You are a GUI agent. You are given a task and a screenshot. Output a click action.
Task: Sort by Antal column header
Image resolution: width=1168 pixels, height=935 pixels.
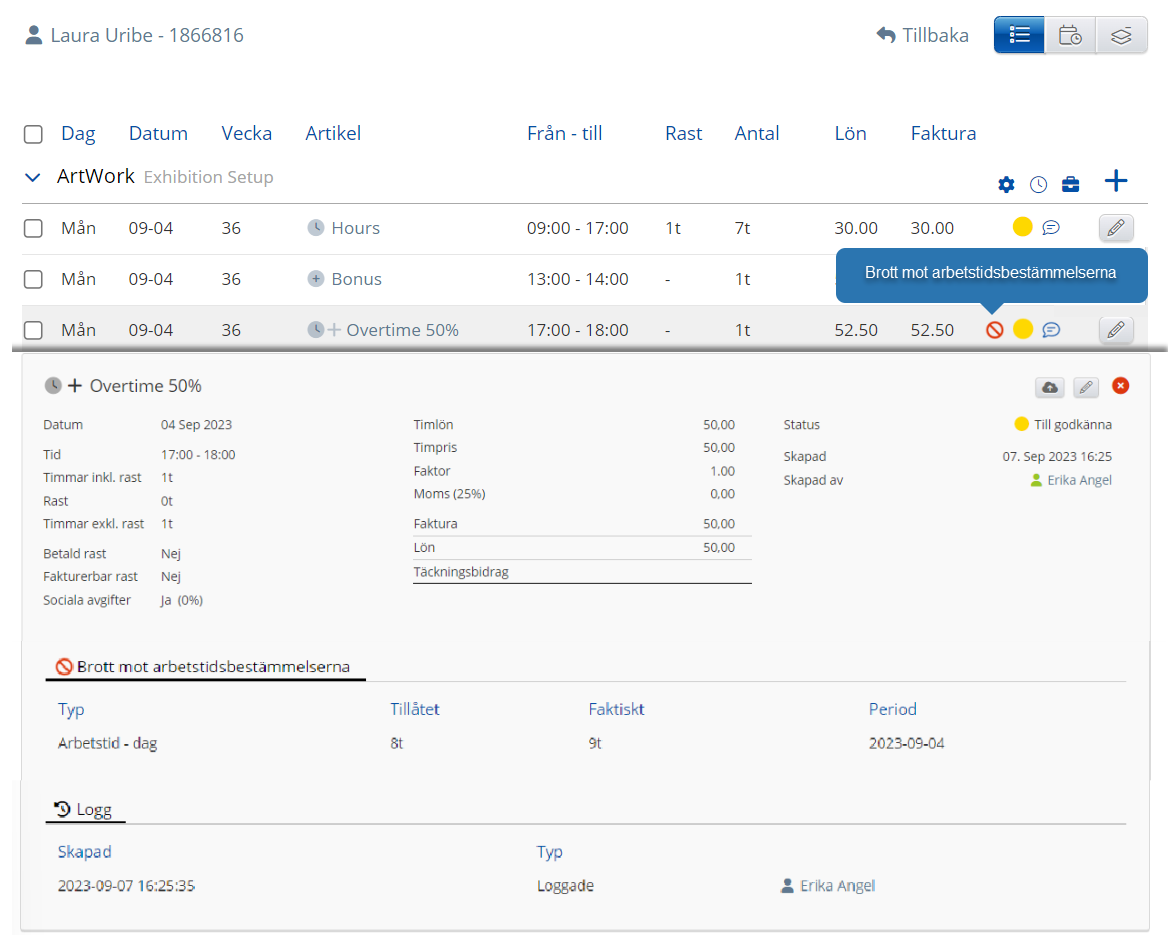pos(757,133)
